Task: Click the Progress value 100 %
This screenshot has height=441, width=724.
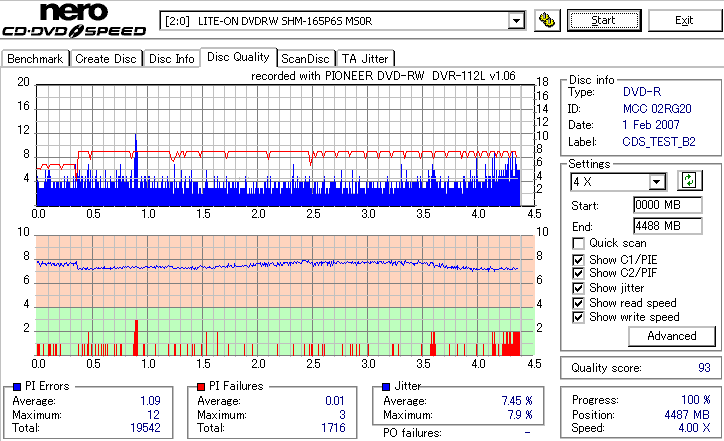Action: pyautogui.click(x=696, y=400)
